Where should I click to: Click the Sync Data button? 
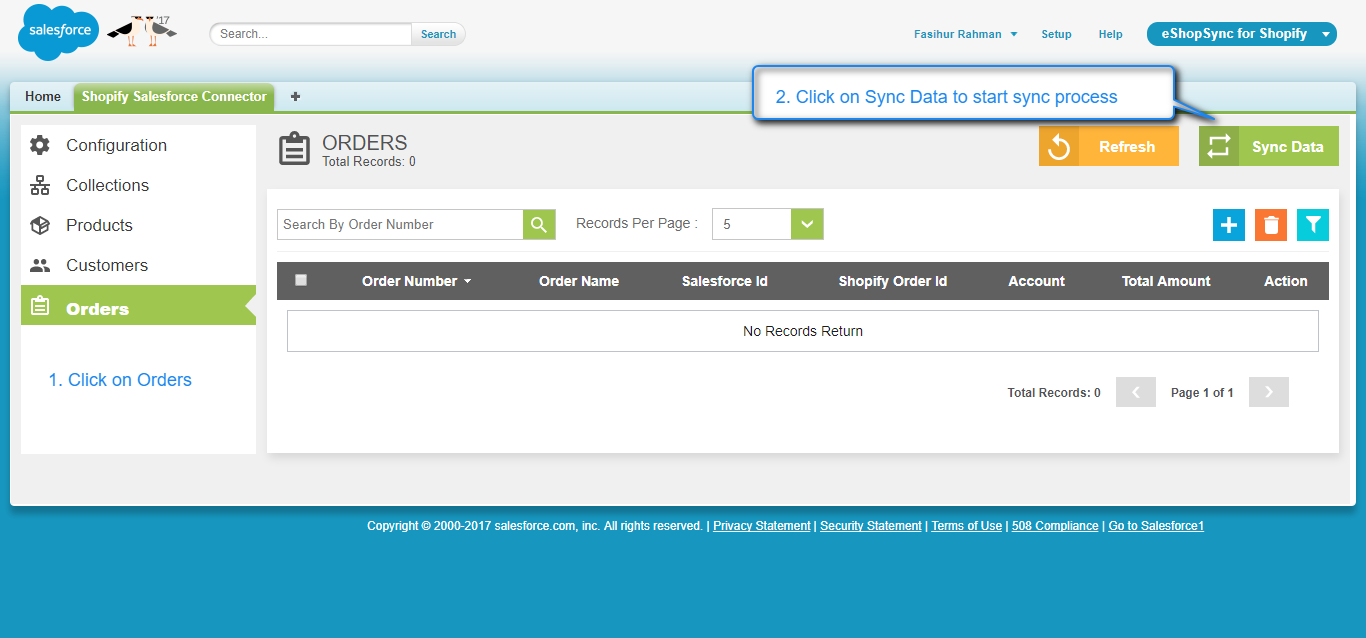(x=1269, y=146)
